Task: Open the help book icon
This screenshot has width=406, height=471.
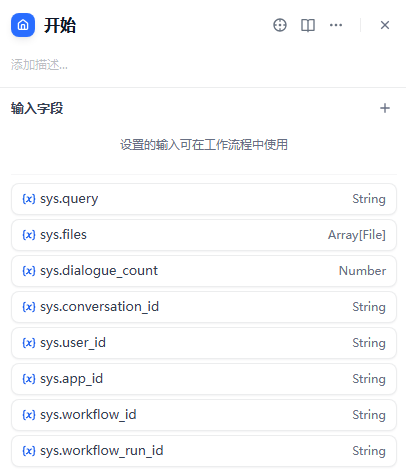Action: [x=308, y=25]
